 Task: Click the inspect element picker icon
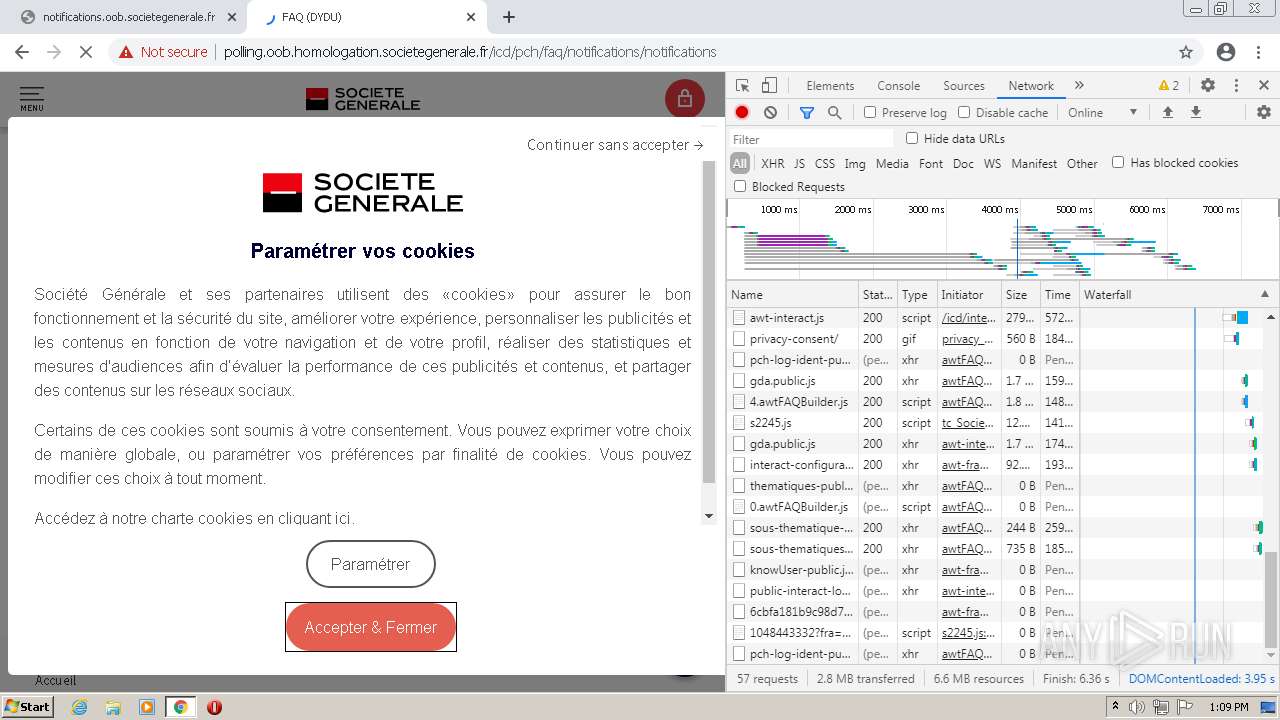coord(742,86)
